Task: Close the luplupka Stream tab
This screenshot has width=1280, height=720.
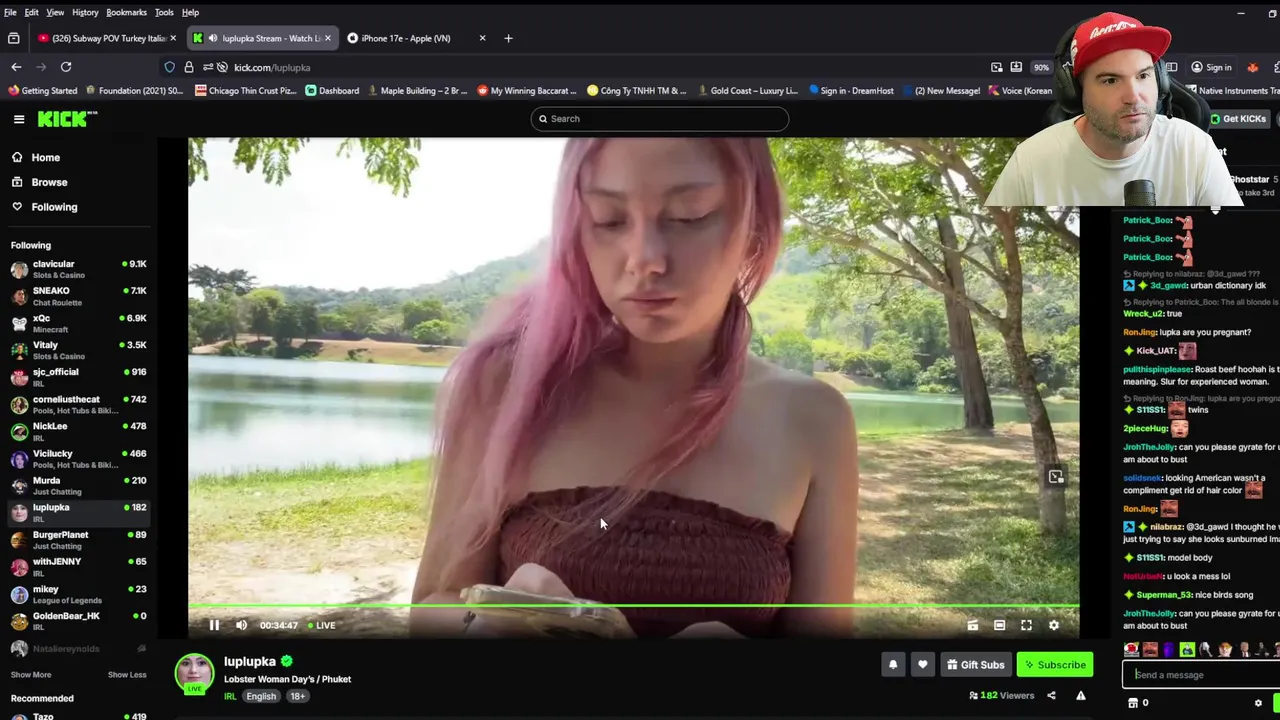Action: click(x=328, y=38)
